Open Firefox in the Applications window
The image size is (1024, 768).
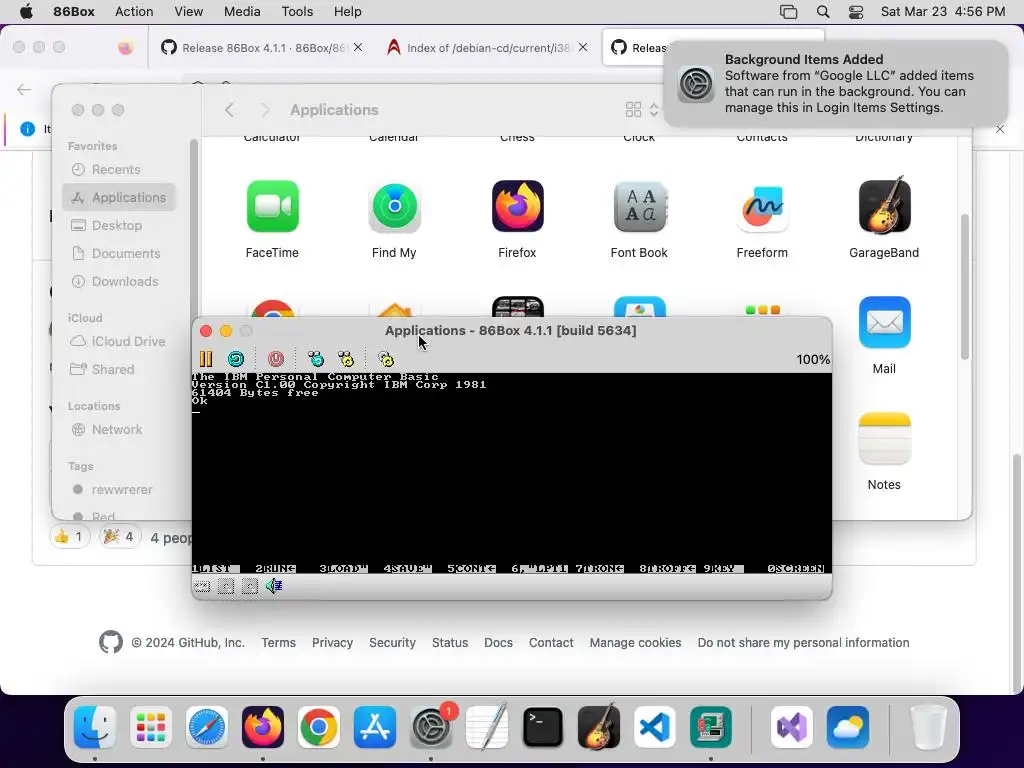tap(517, 206)
